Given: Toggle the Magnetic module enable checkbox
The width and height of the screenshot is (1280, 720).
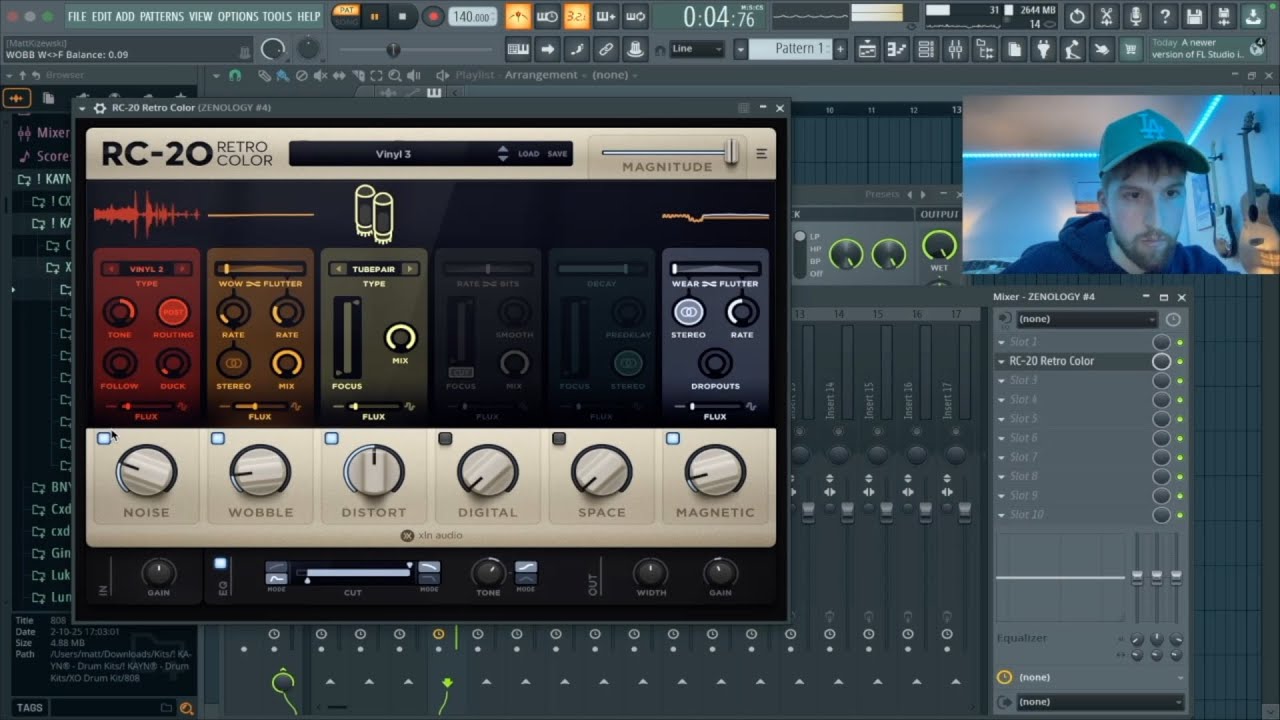Looking at the screenshot, I should pyautogui.click(x=673, y=438).
